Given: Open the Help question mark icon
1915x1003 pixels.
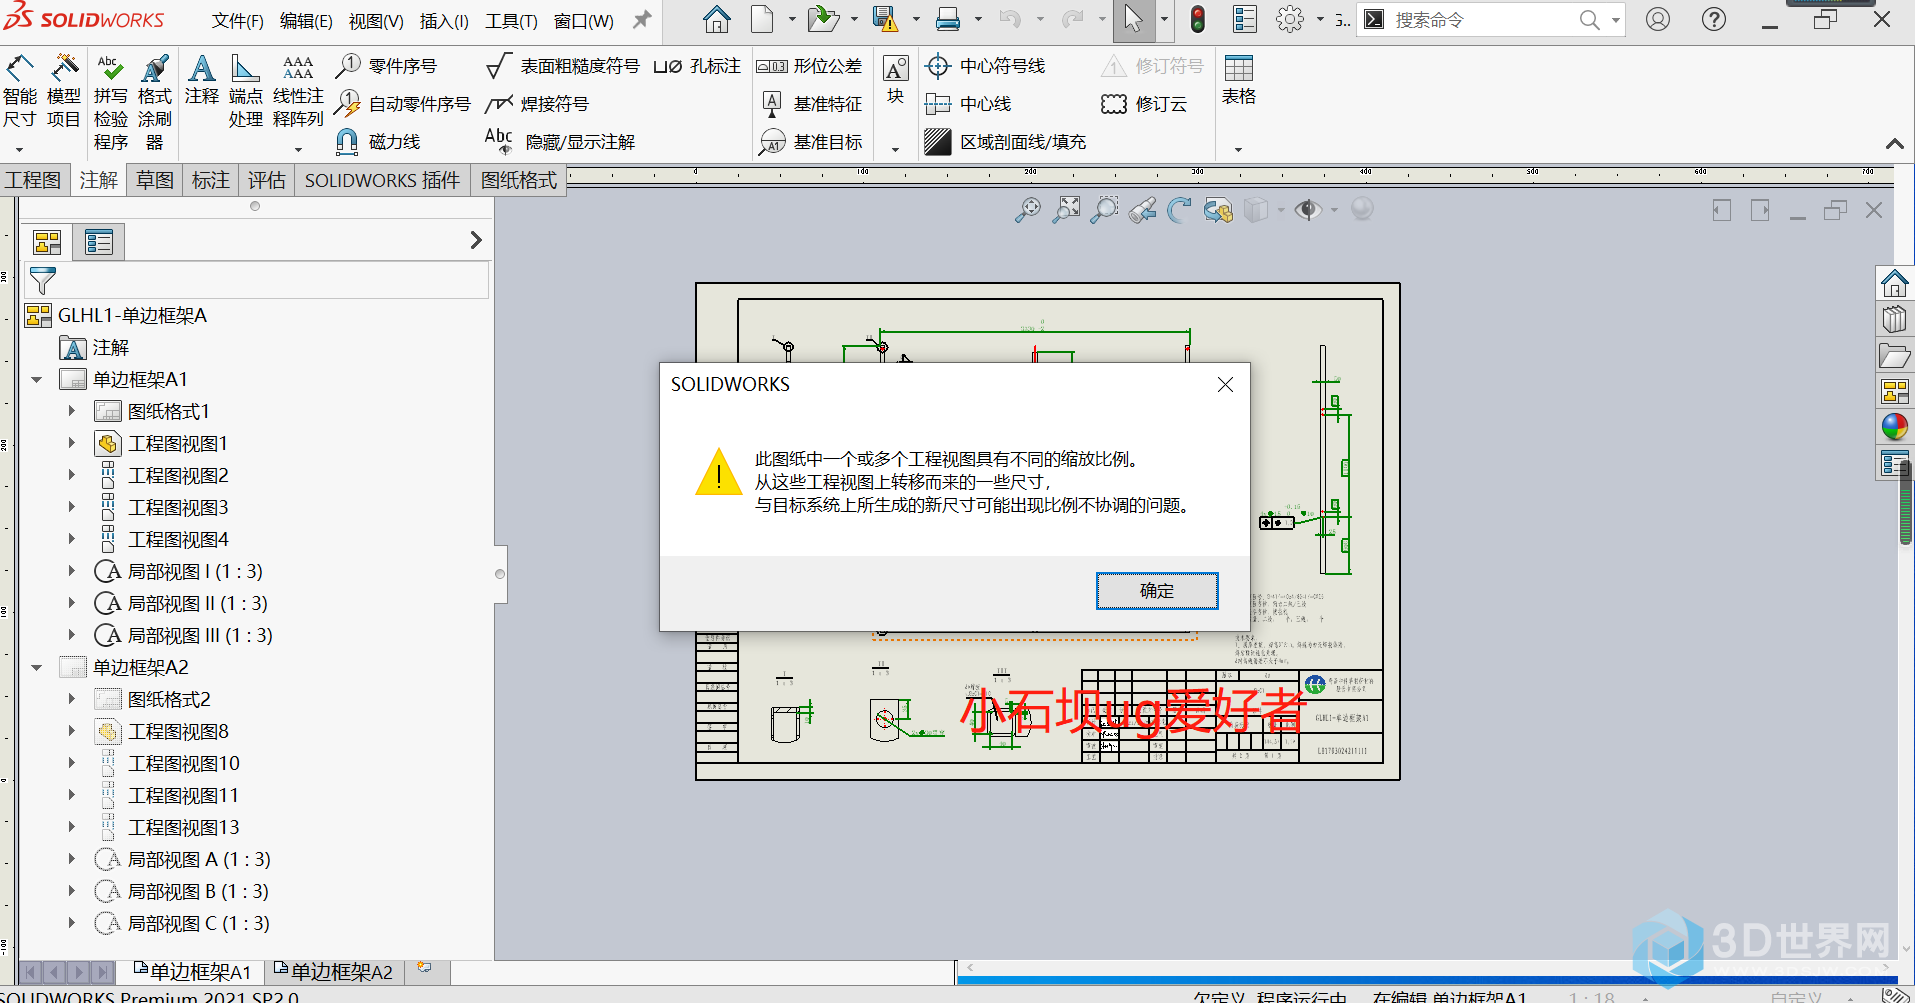Looking at the screenshot, I should coord(1714,19).
